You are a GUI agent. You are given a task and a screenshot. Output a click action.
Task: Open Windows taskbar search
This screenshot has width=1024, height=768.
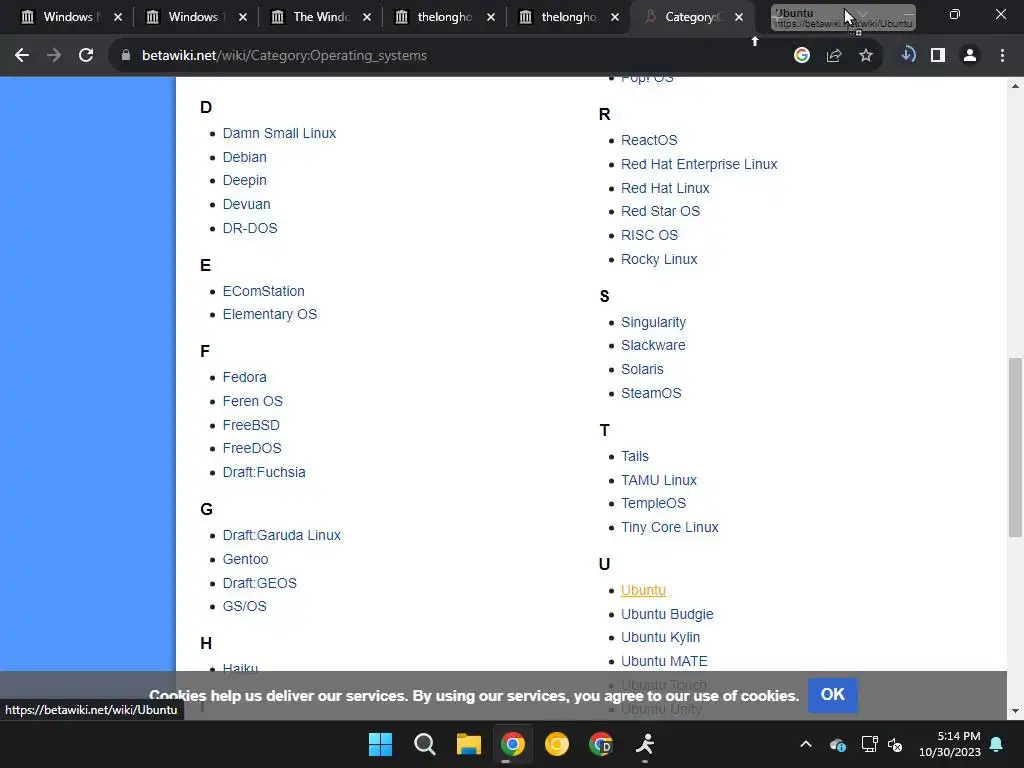(x=424, y=744)
